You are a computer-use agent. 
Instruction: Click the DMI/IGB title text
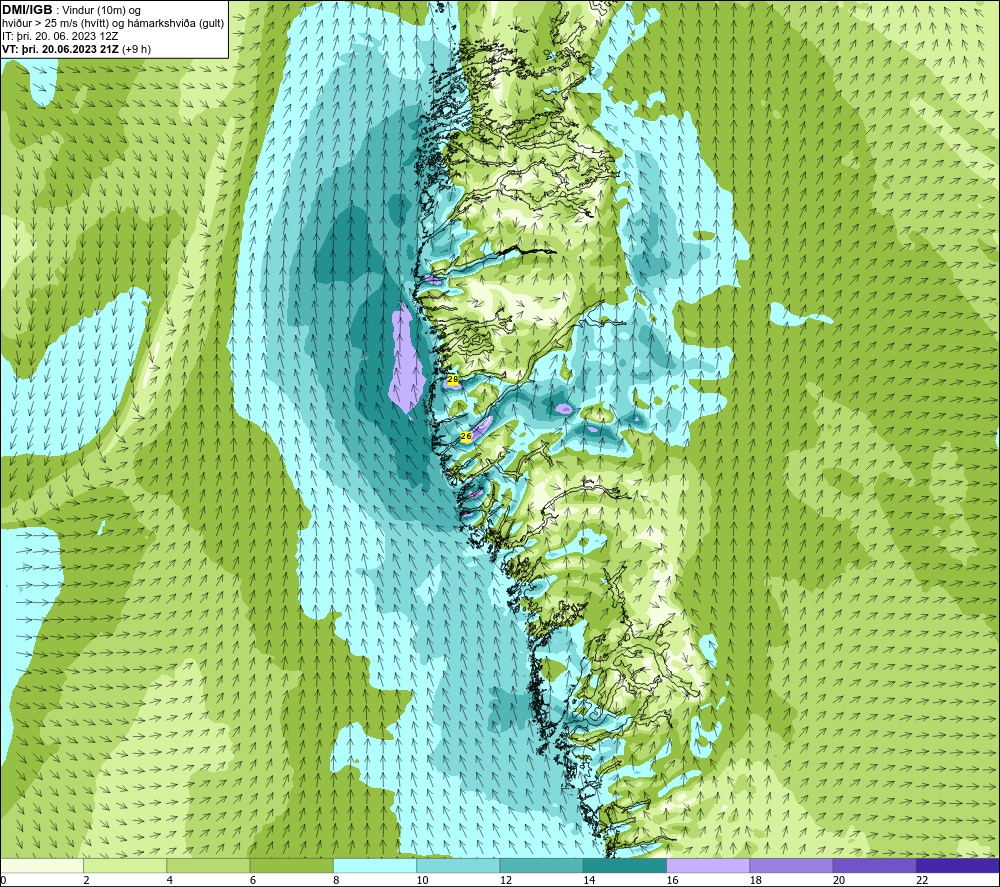(x=27, y=10)
